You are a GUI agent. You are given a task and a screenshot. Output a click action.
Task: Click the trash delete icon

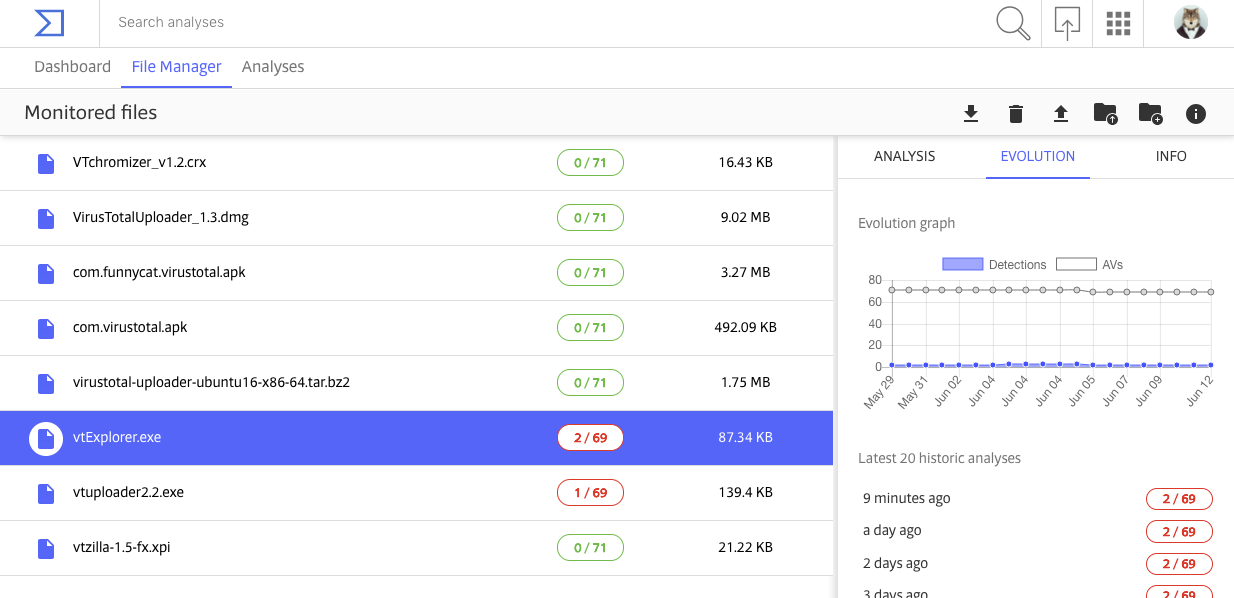[1016, 114]
